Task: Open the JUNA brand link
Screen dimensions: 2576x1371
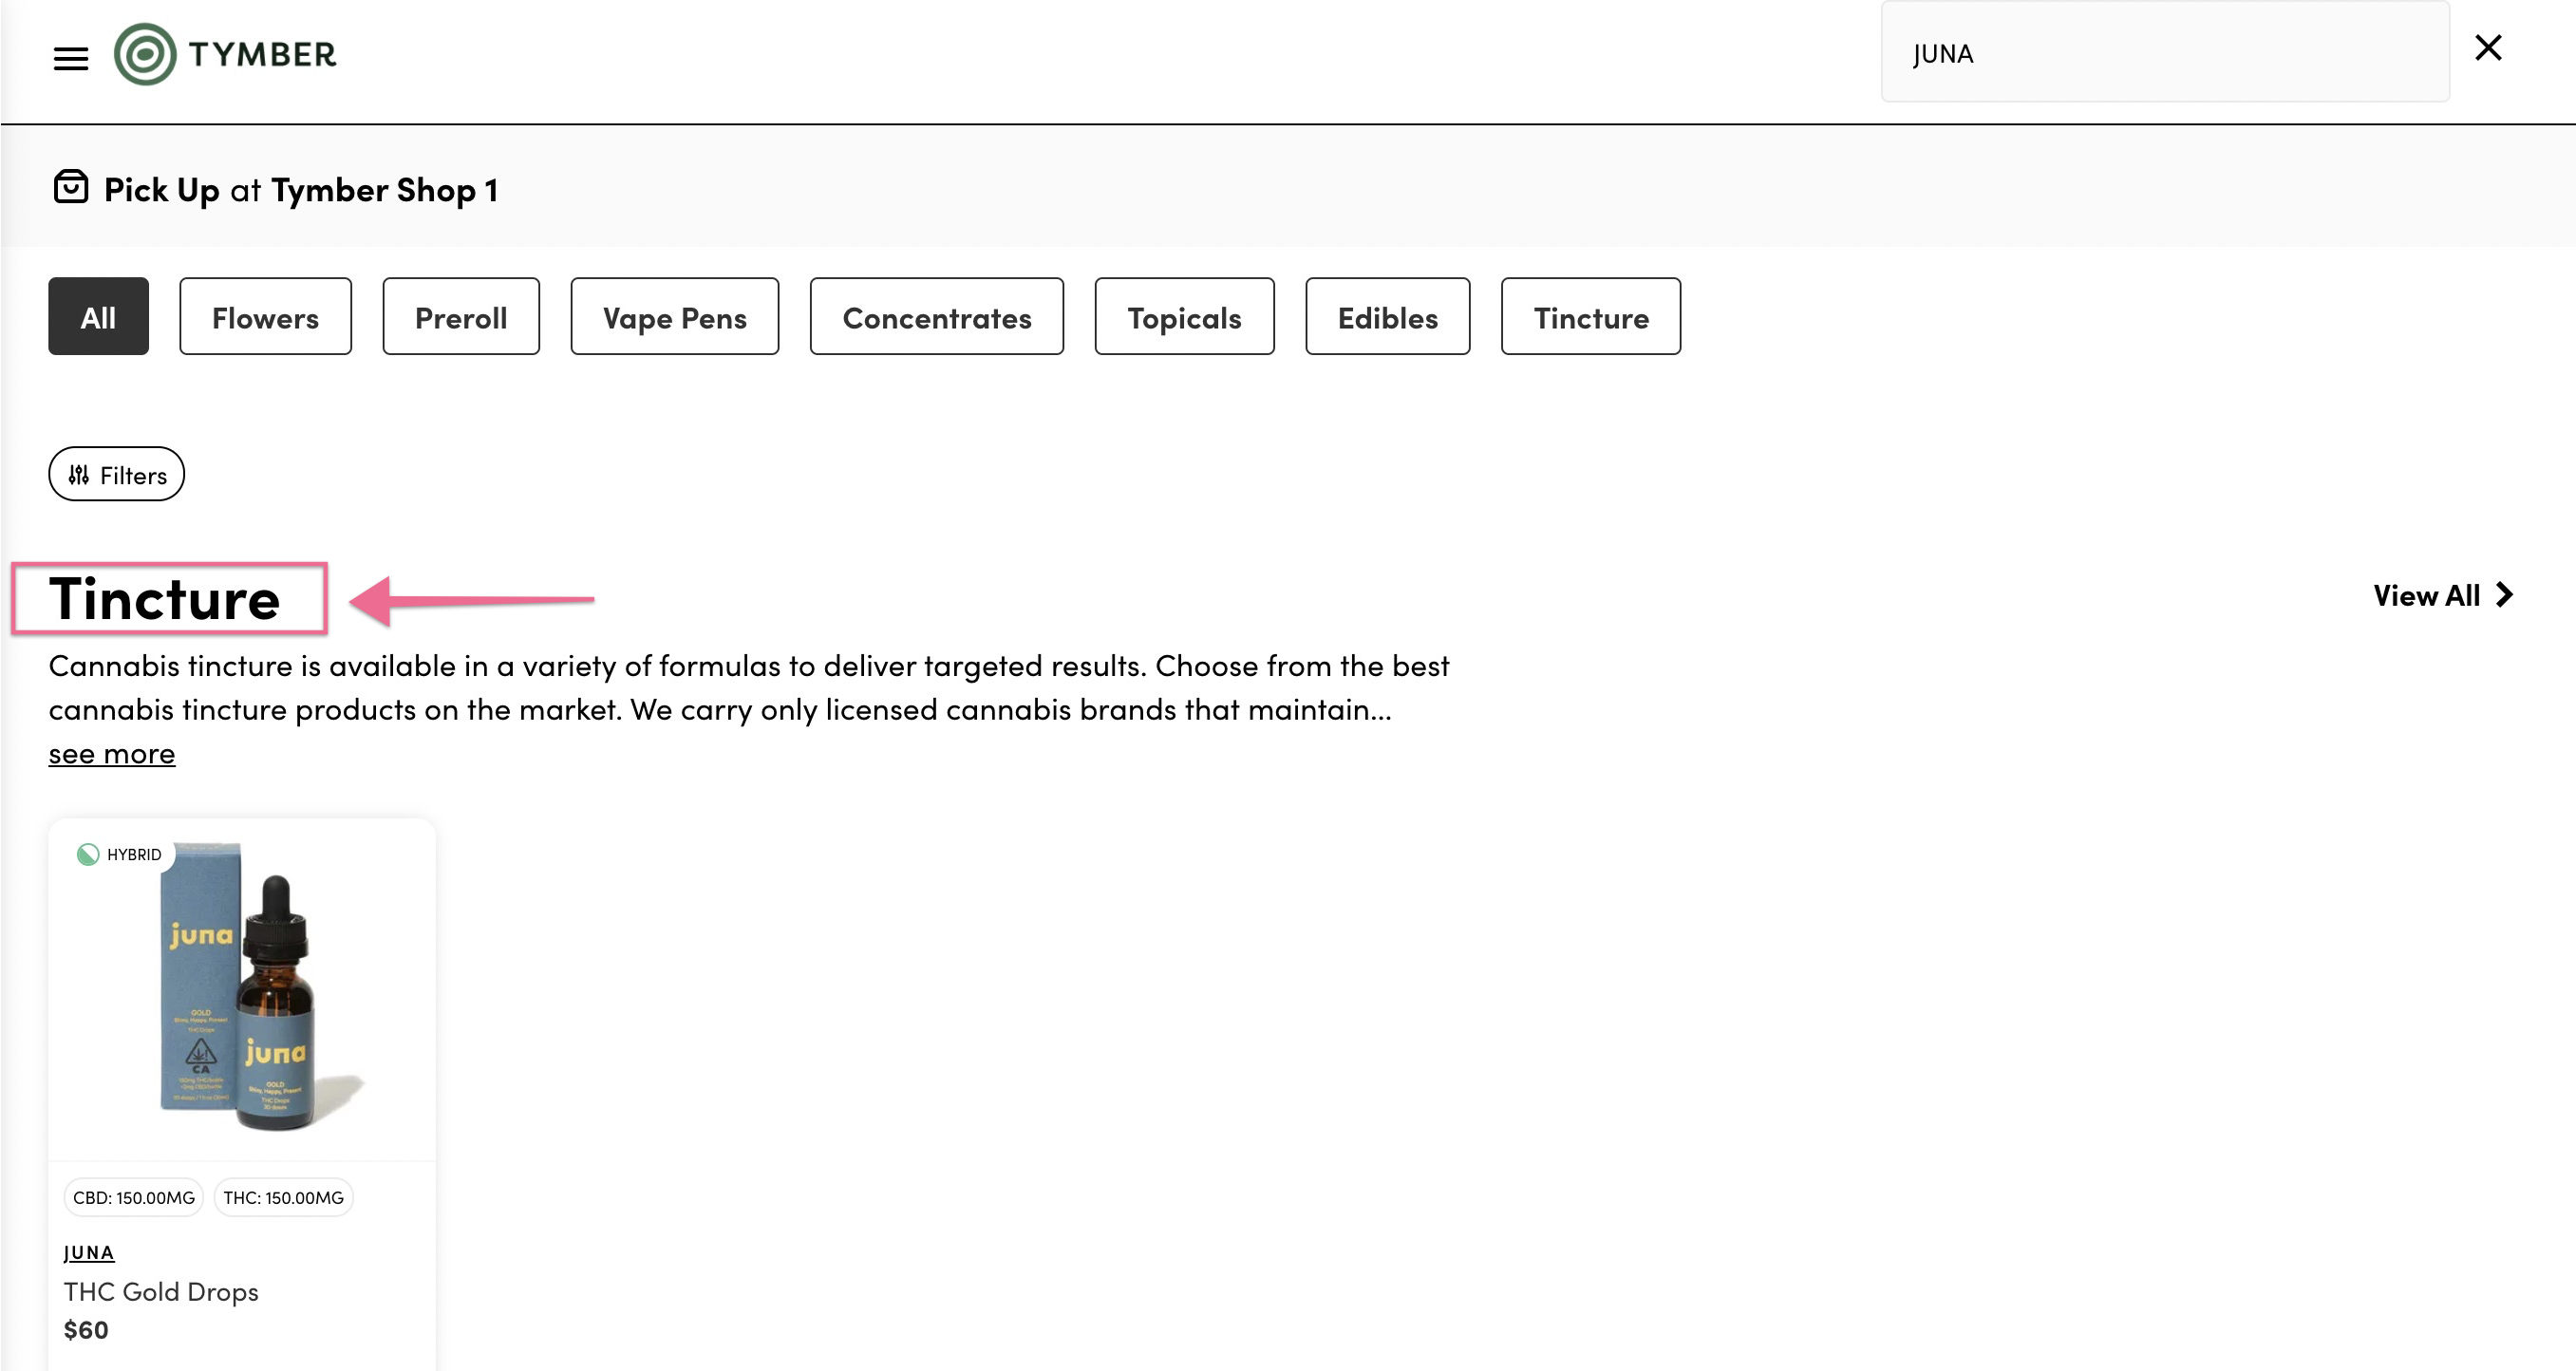Action: click(89, 1253)
